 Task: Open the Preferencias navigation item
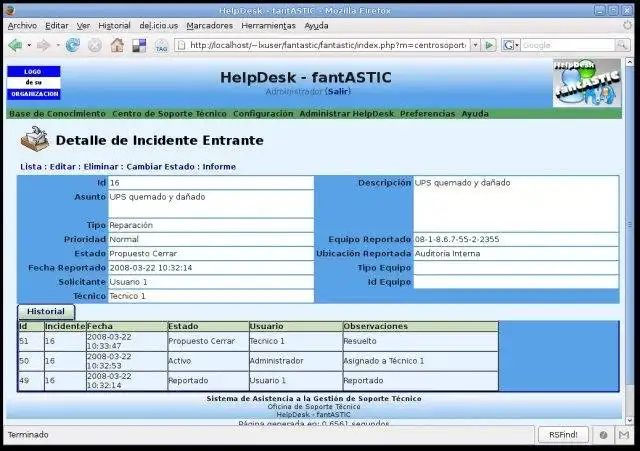(427, 114)
